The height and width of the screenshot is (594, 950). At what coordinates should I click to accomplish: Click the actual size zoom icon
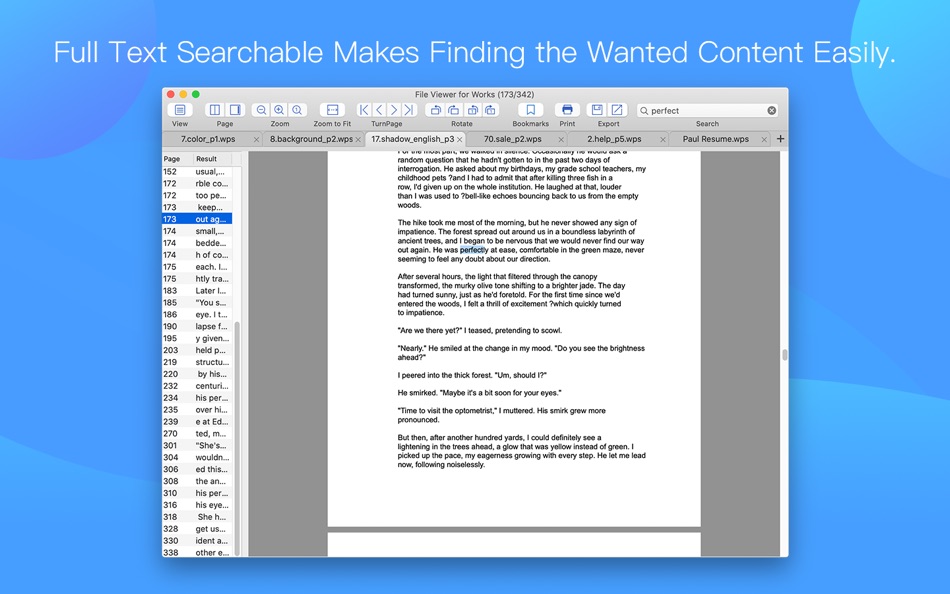pos(297,110)
